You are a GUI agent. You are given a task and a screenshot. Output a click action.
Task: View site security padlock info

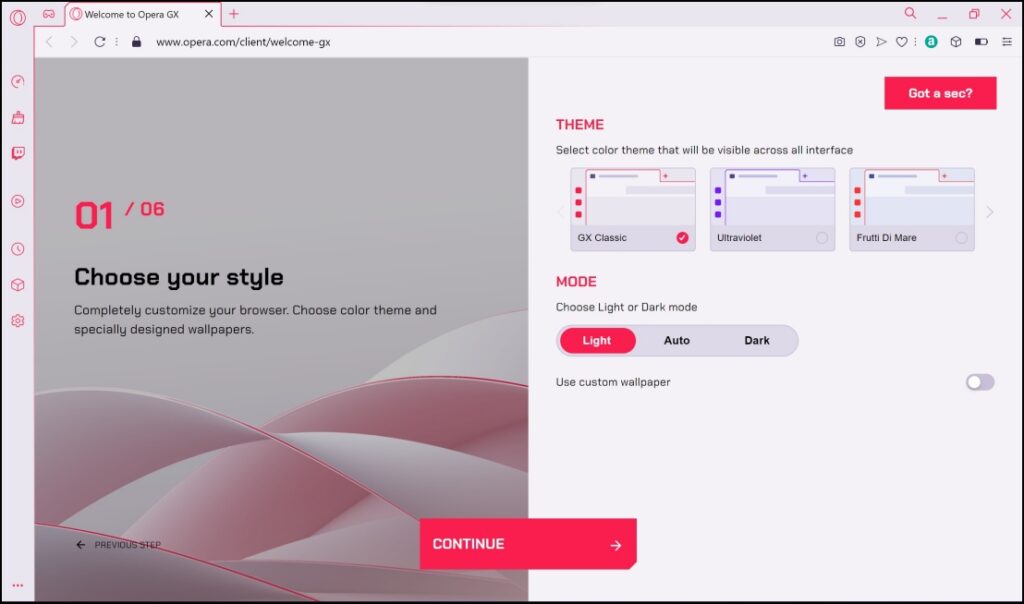[x=136, y=42]
